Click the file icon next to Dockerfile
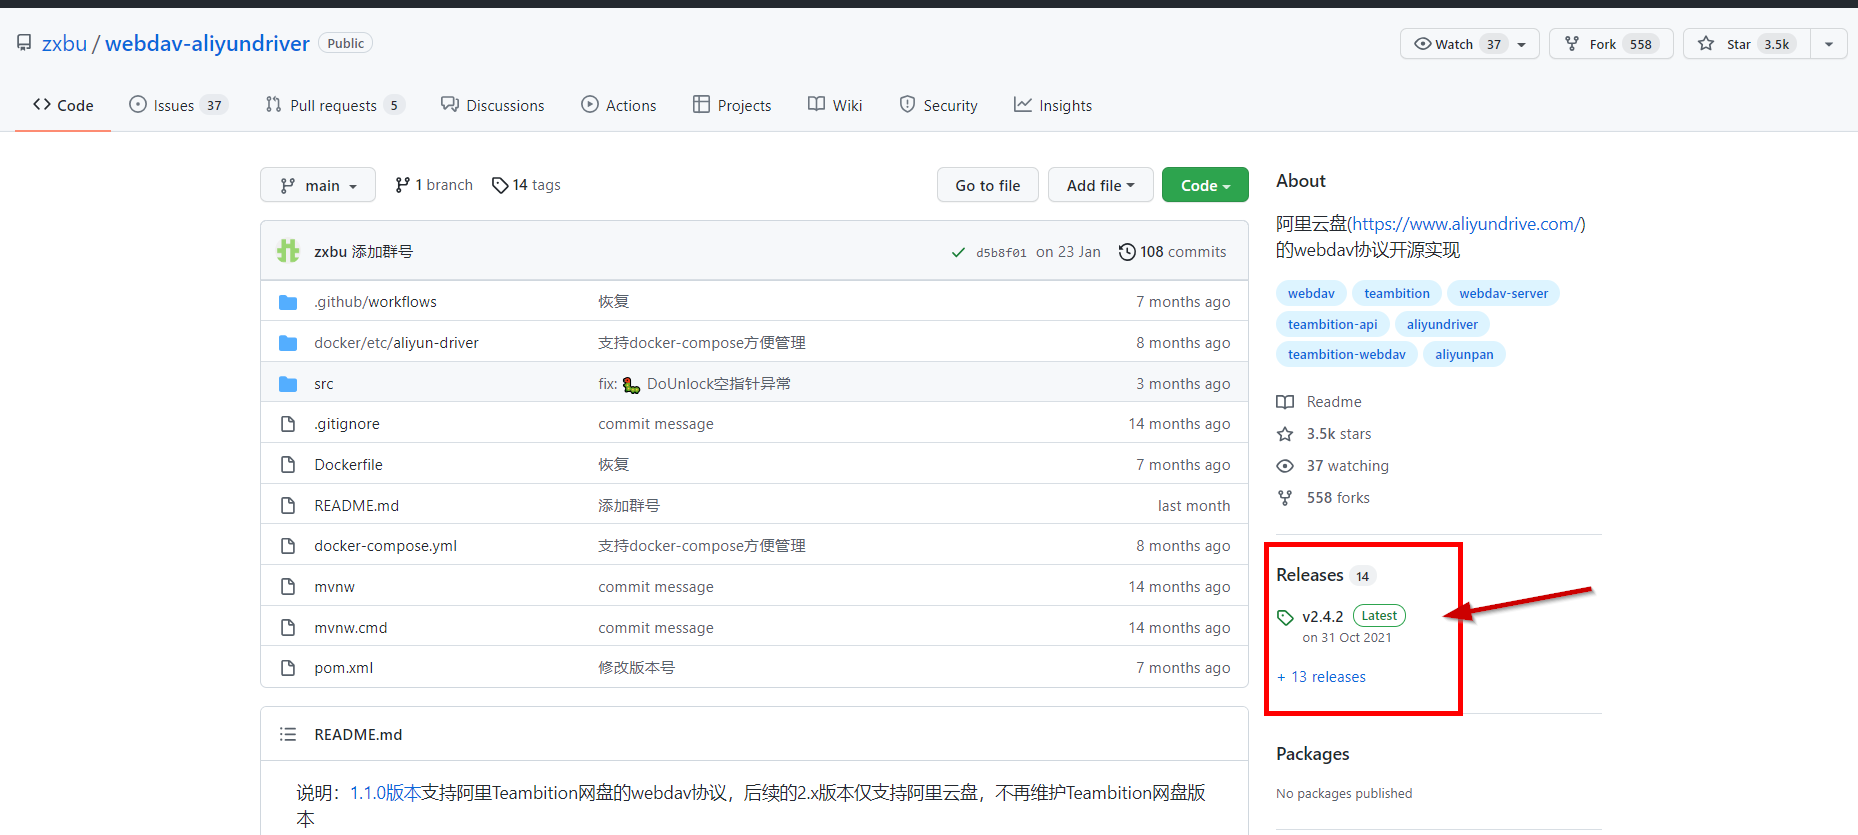This screenshot has width=1858, height=835. 288,465
